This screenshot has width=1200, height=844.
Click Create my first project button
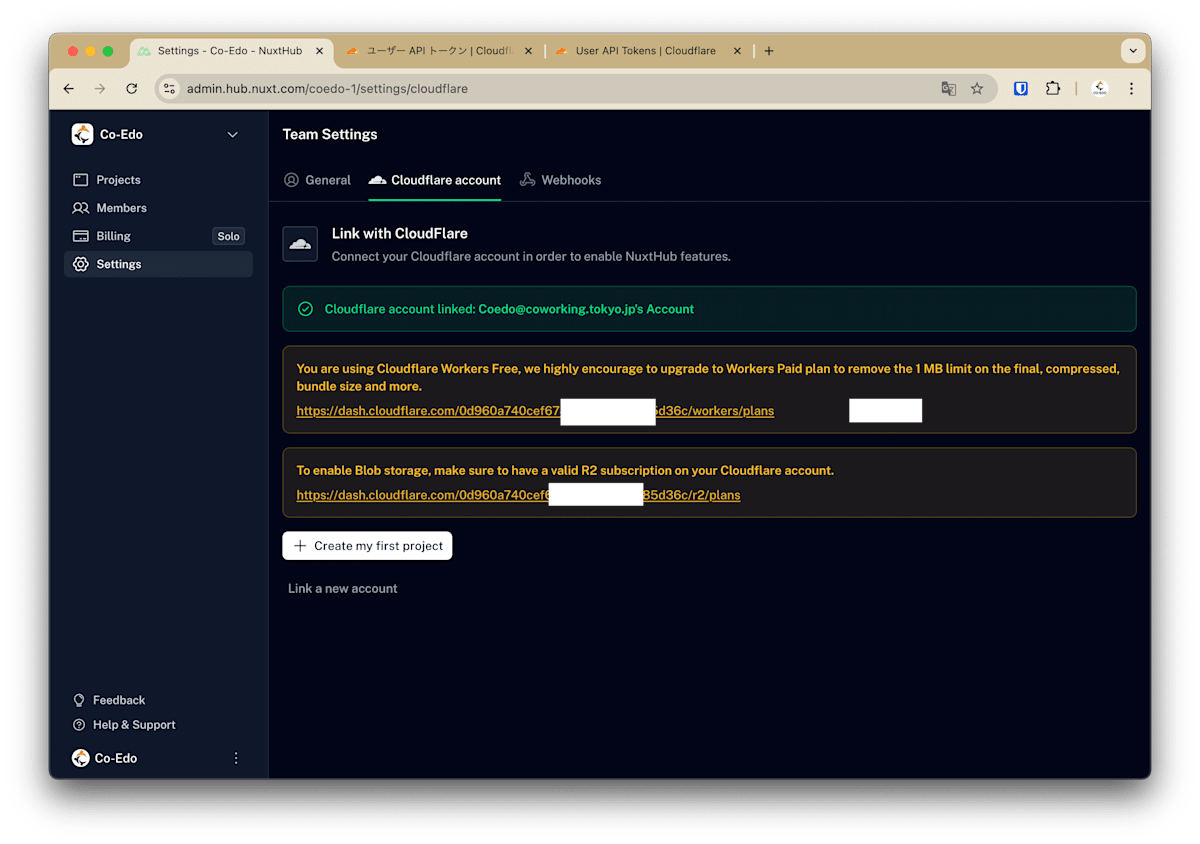367,546
